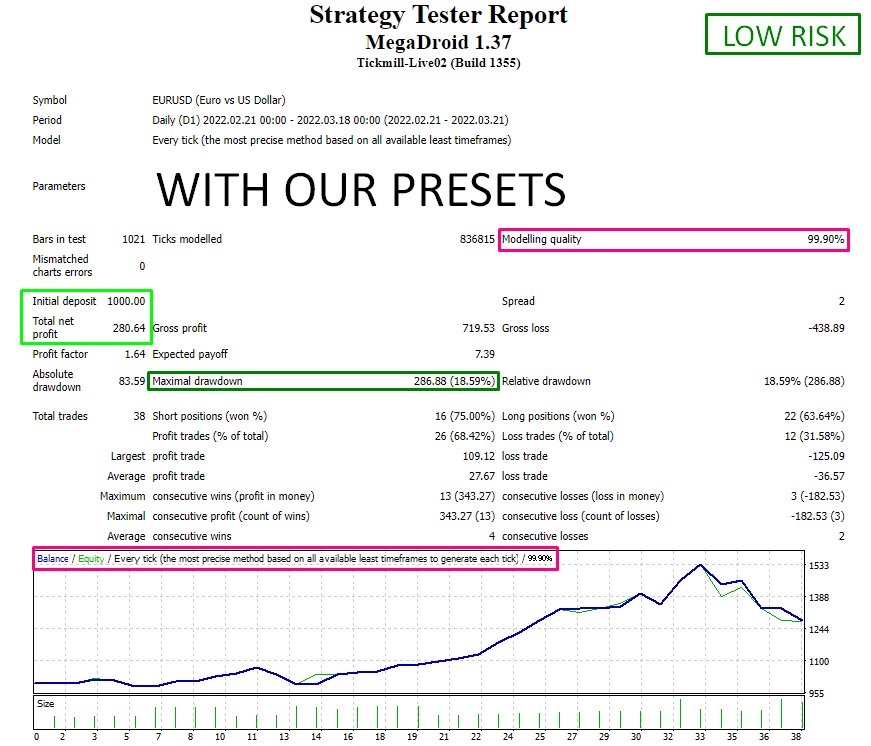The image size is (871, 746).
Task: Click the Profit trades value 26 (68.42%)
Action: coord(464,436)
